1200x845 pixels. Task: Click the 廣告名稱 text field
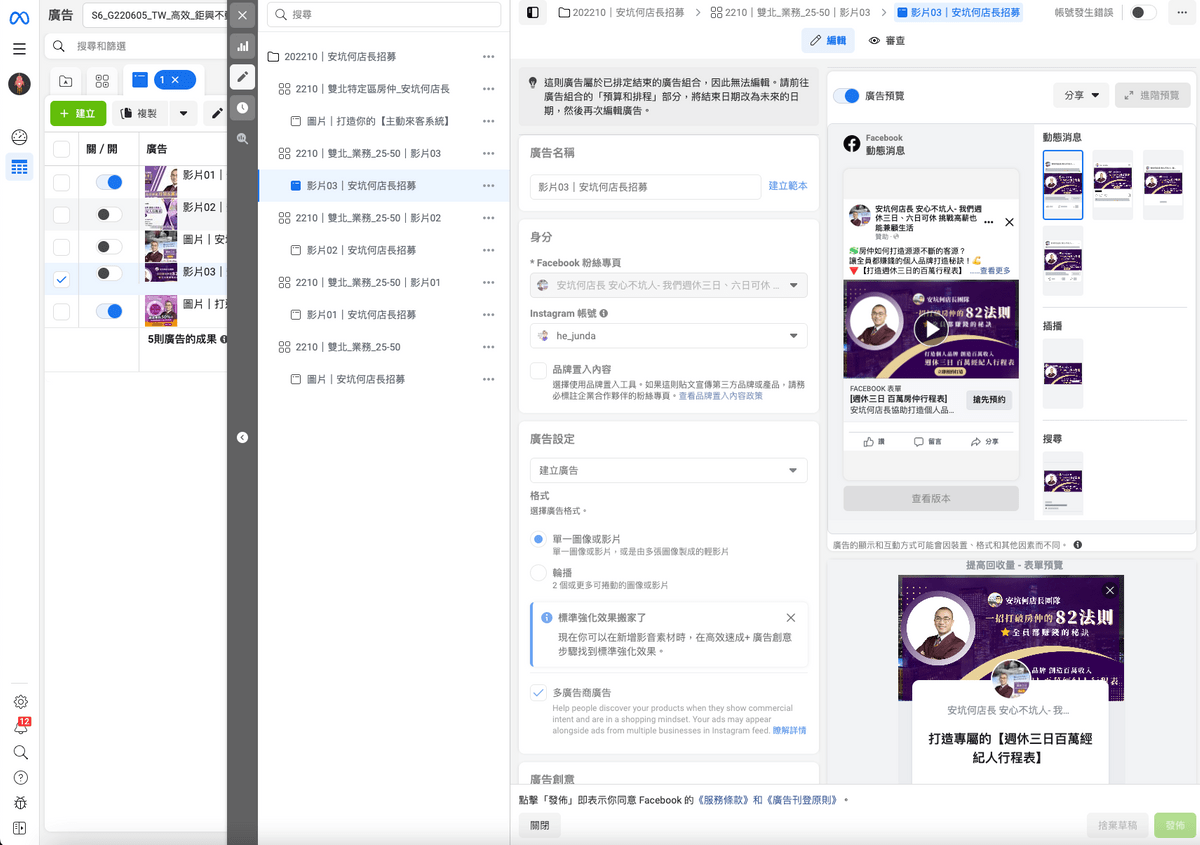645,187
